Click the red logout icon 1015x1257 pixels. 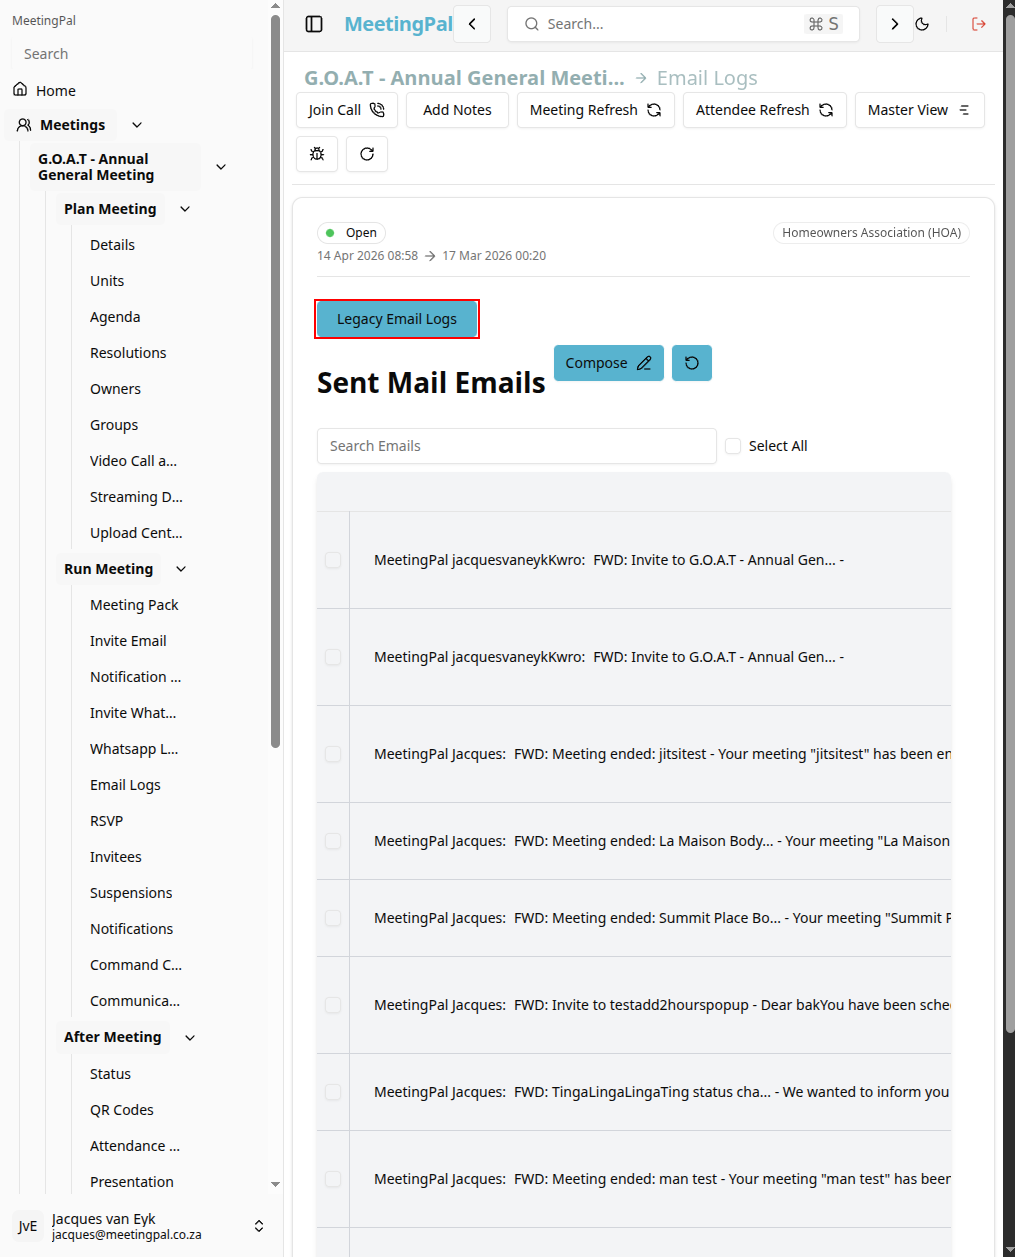pos(979,24)
